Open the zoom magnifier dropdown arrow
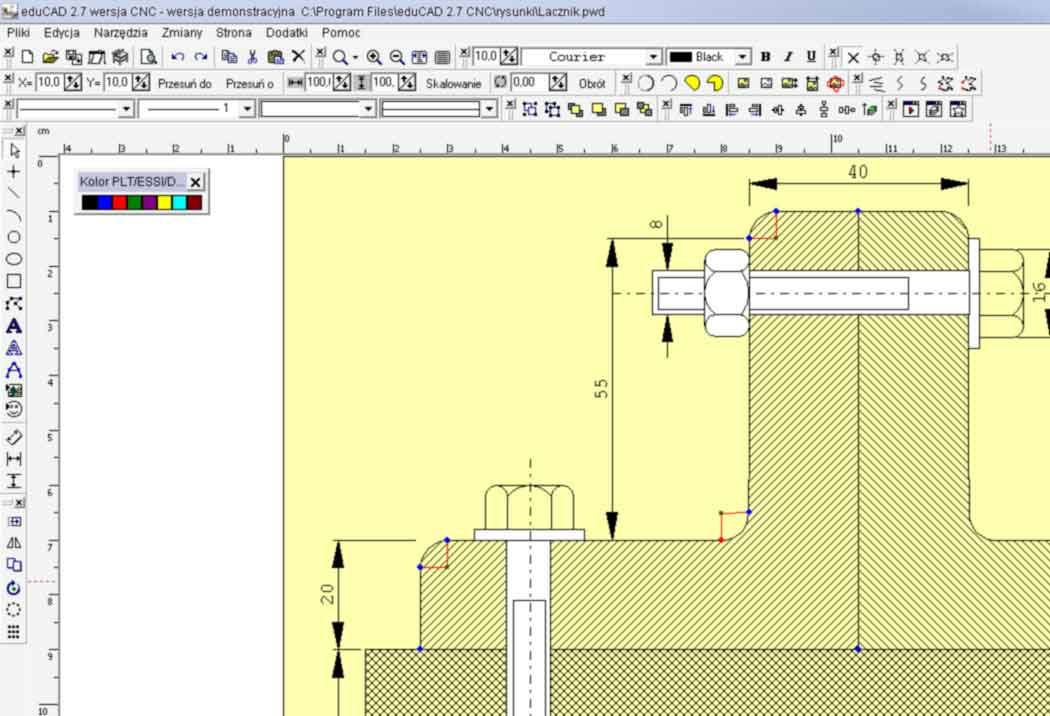This screenshot has width=1050, height=716. coord(355,58)
